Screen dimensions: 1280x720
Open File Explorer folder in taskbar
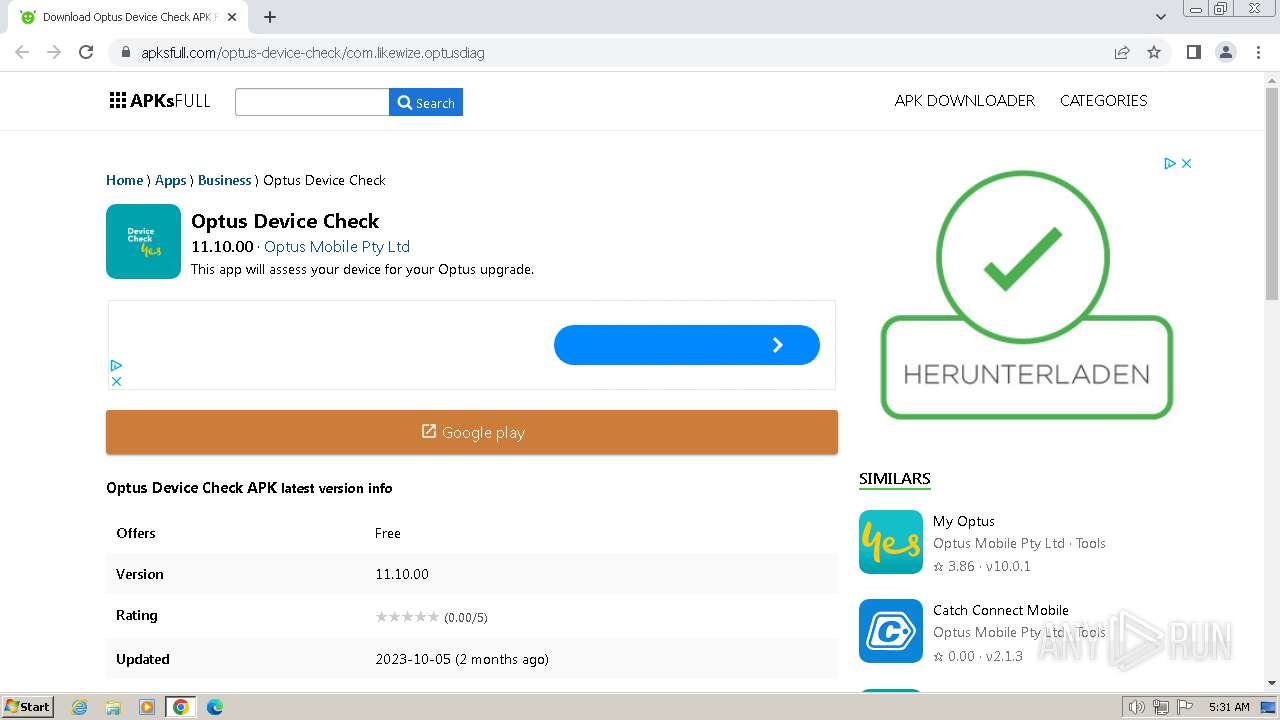tap(113, 706)
